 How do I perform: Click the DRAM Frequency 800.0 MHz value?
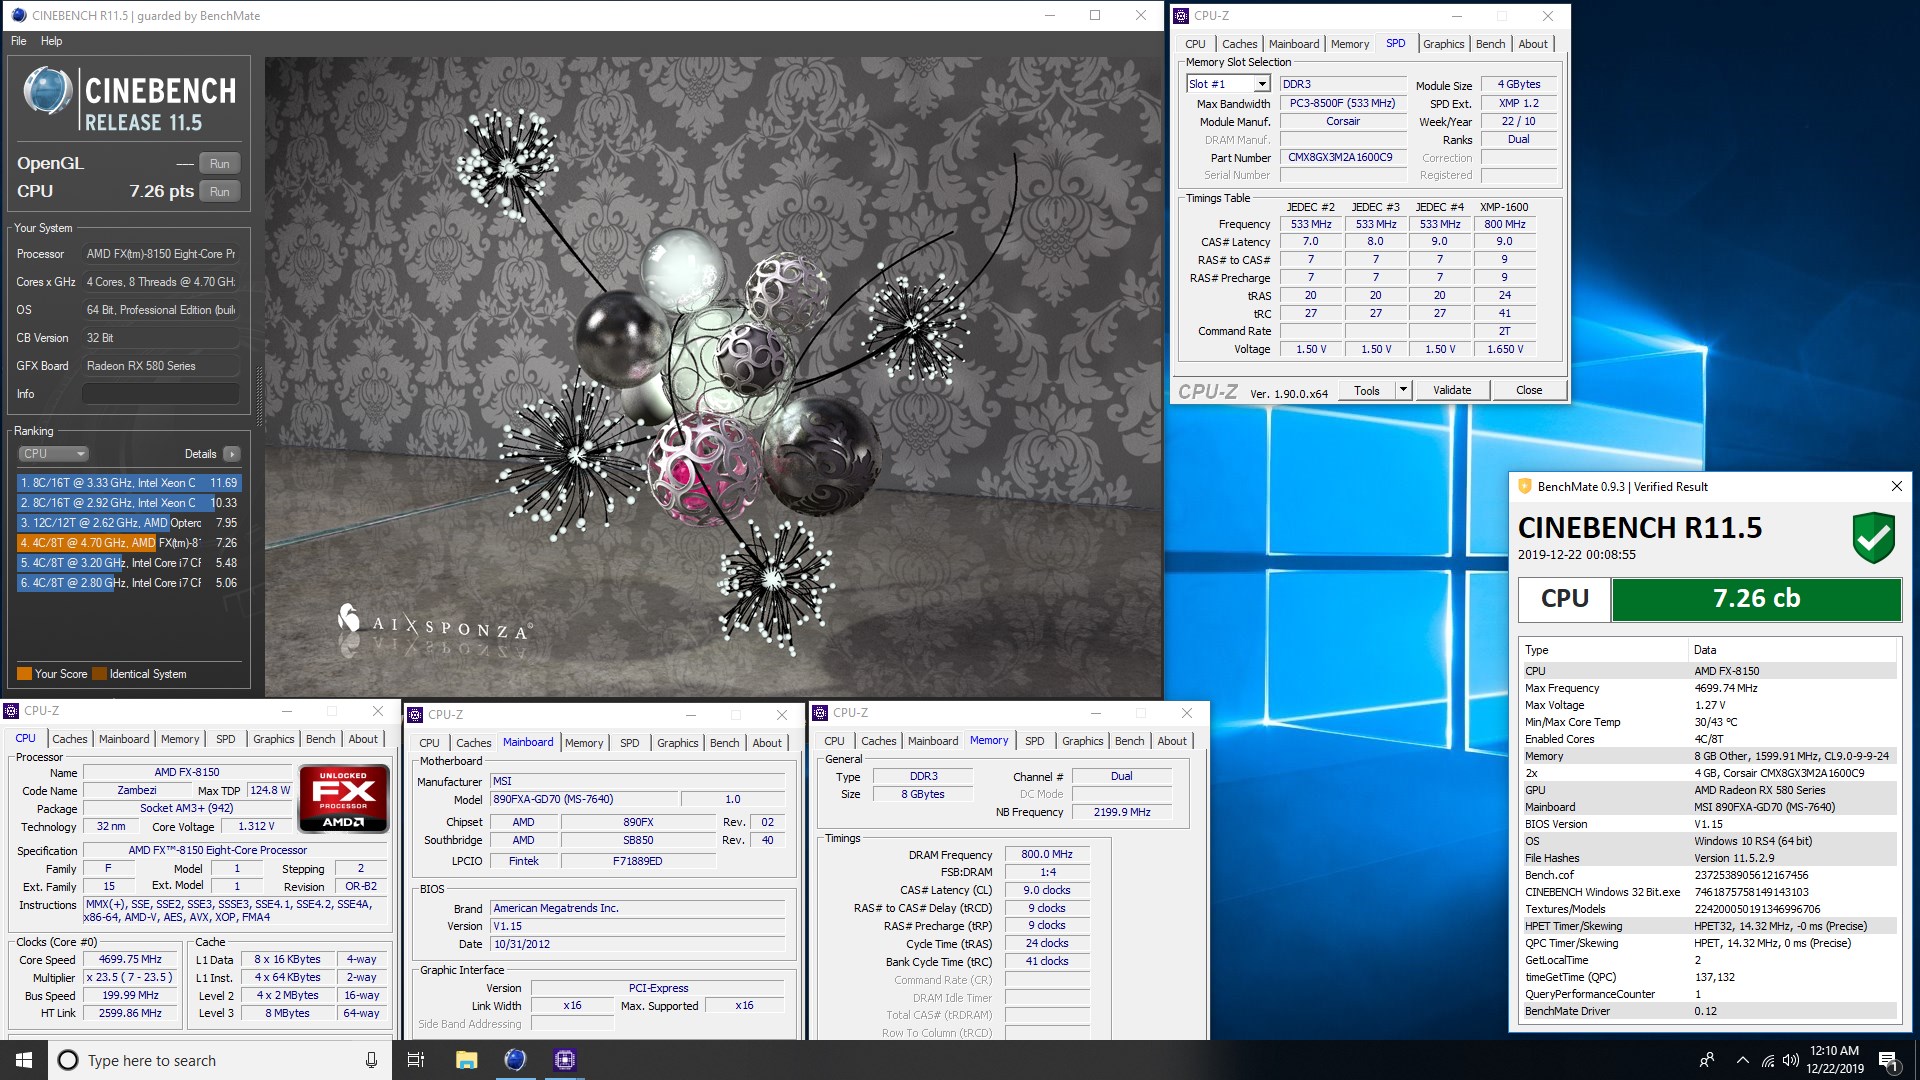coord(1046,855)
